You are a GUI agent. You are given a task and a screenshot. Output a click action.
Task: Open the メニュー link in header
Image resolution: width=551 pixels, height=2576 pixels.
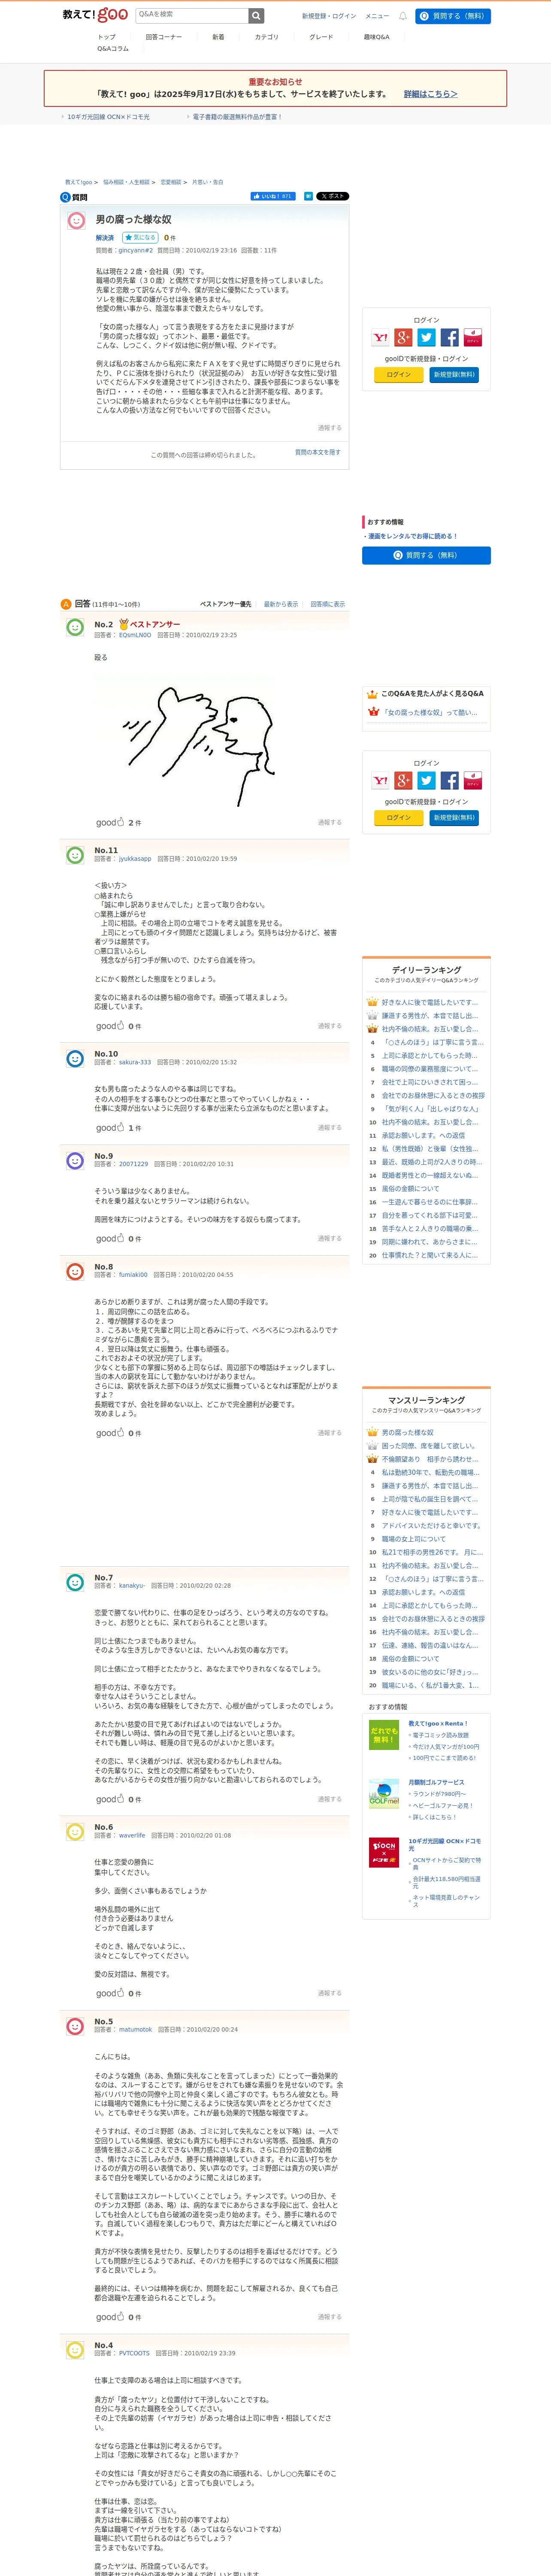377,16
